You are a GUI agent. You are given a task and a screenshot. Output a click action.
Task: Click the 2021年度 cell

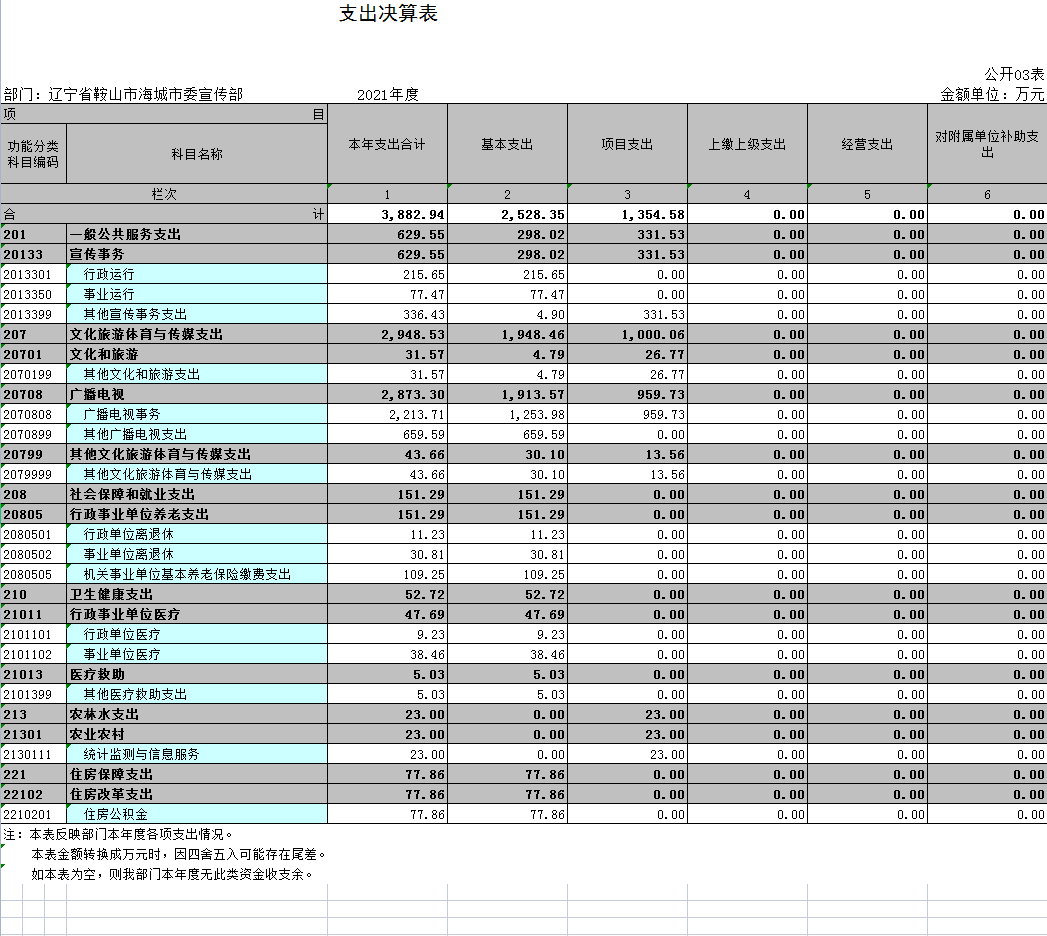point(388,94)
